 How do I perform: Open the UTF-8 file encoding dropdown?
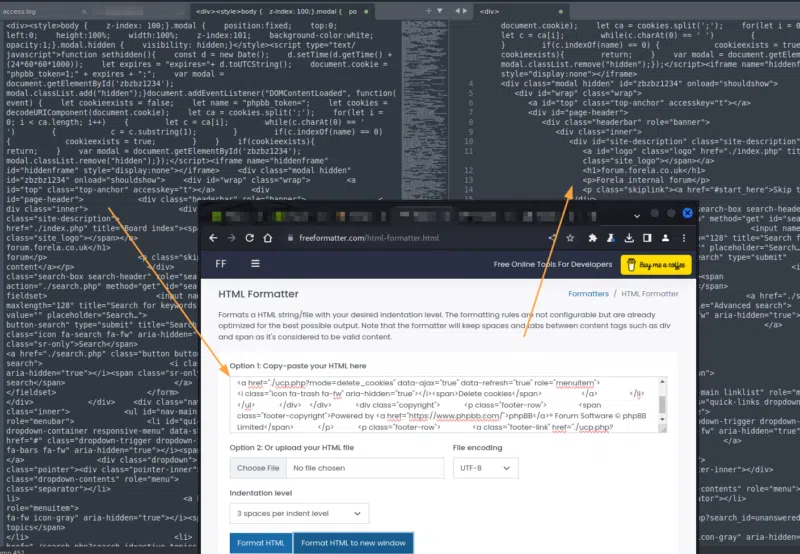point(485,468)
